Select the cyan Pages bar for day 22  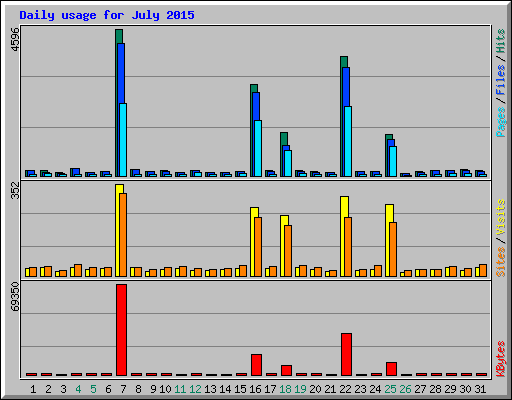(x=348, y=141)
